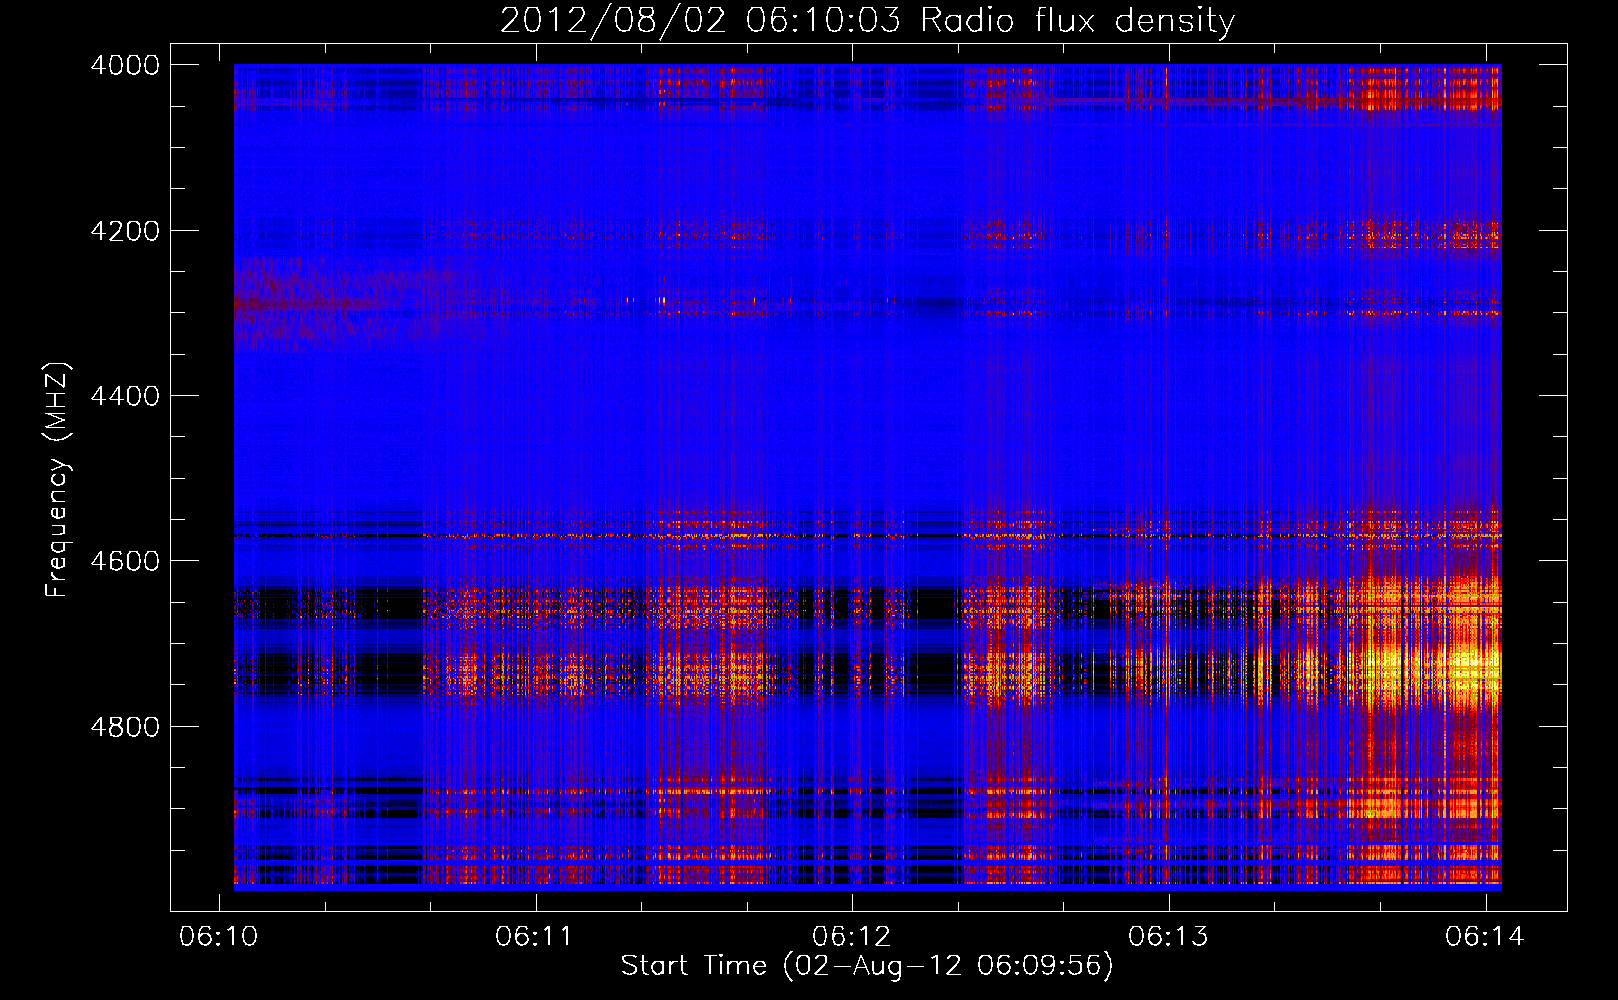
Task: Click the 4800 frequency axis label
Action: coord(125,727)
